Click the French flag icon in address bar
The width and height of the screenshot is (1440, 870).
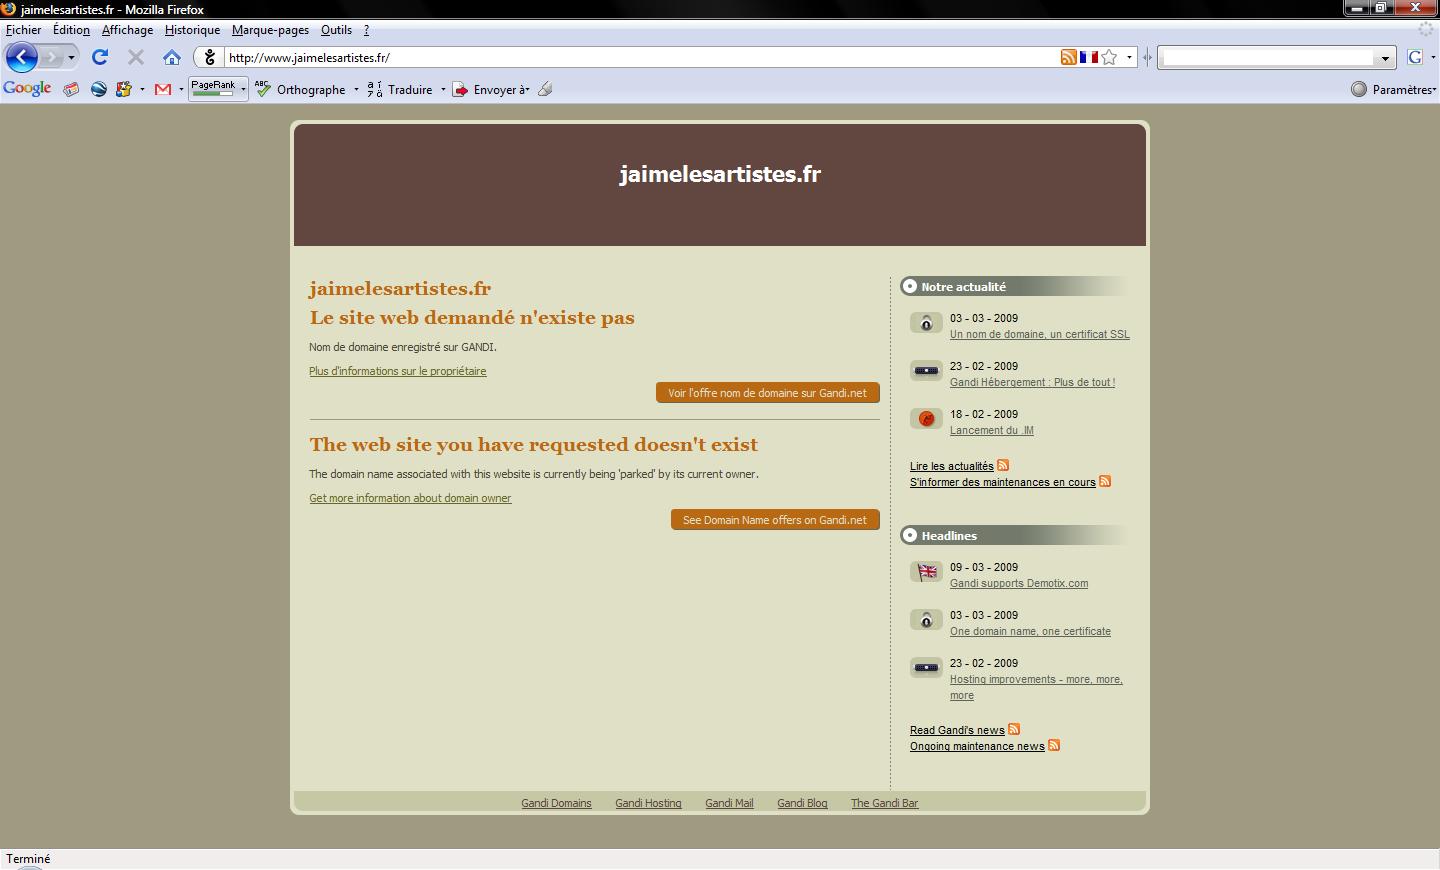[1088, 57]
